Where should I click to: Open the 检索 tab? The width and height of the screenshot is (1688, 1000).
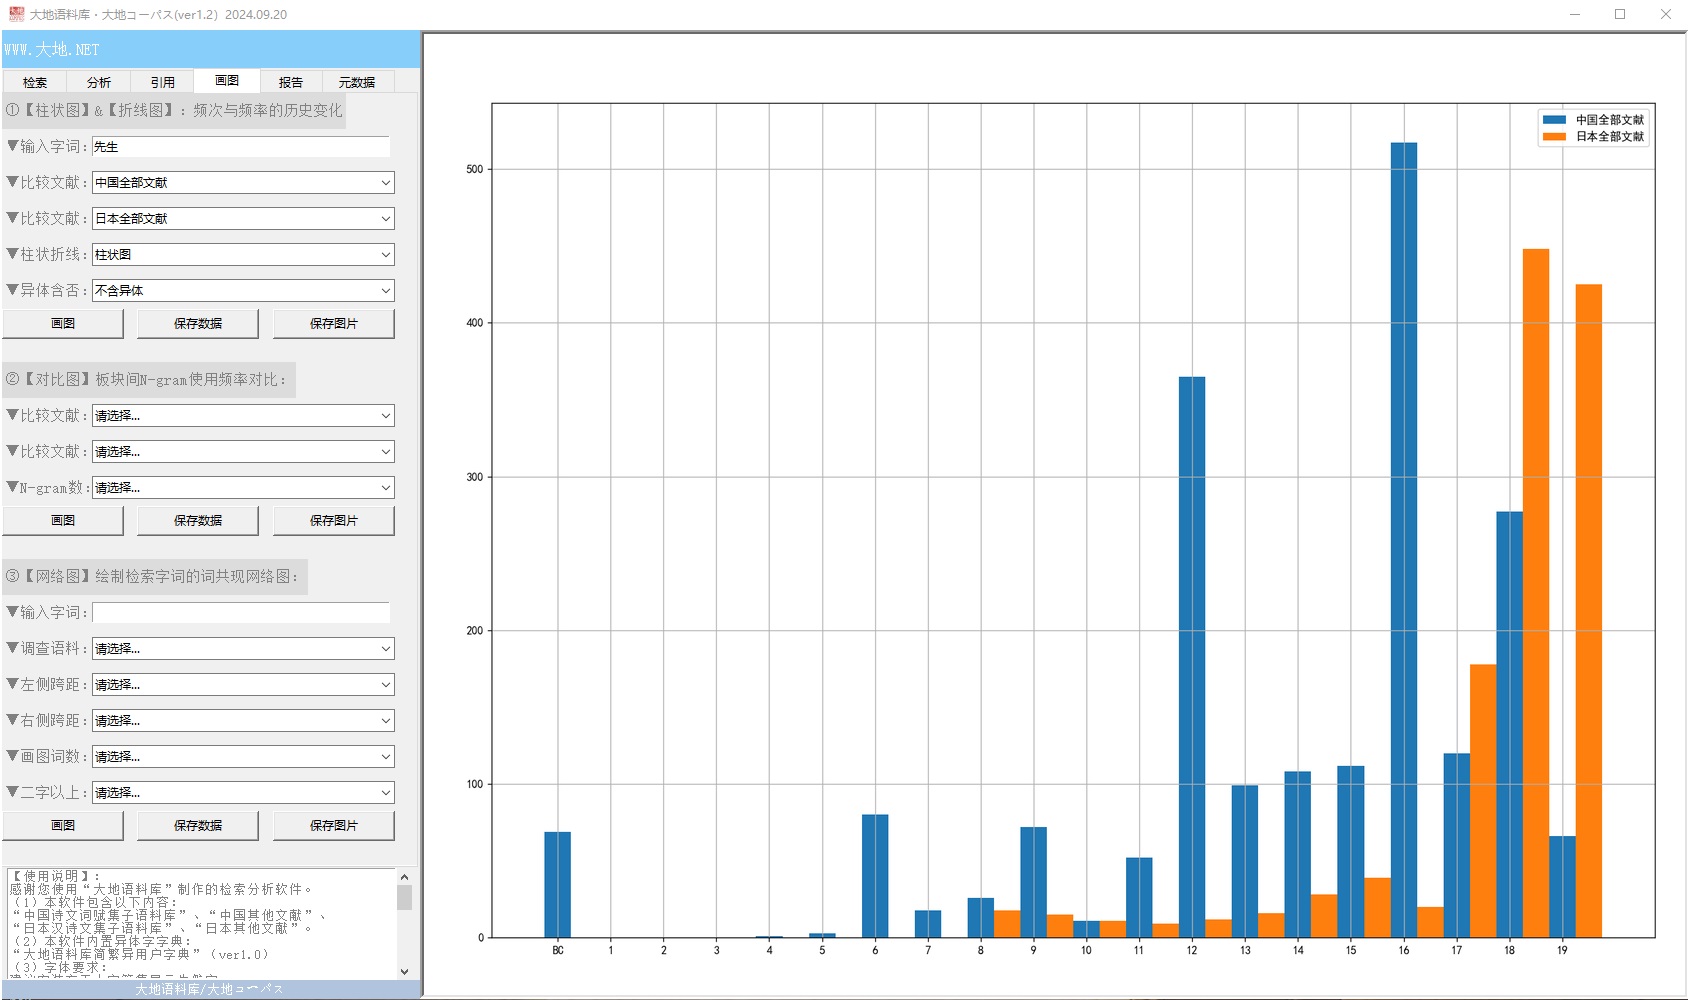click(x=35, y=82)
